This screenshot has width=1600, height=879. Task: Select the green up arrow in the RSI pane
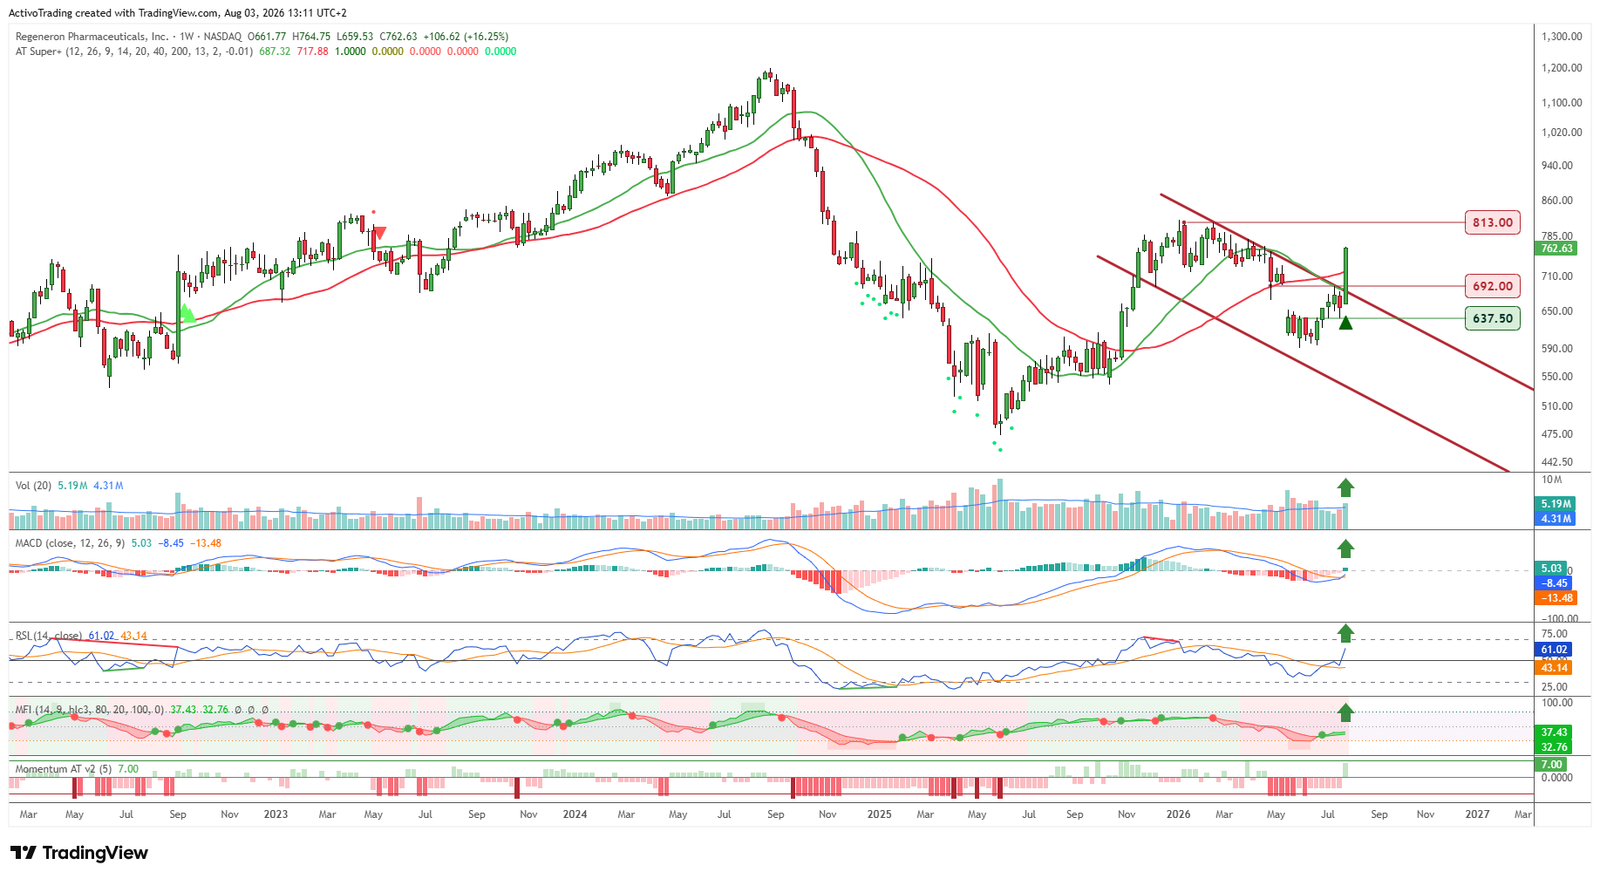point(1346,633)
